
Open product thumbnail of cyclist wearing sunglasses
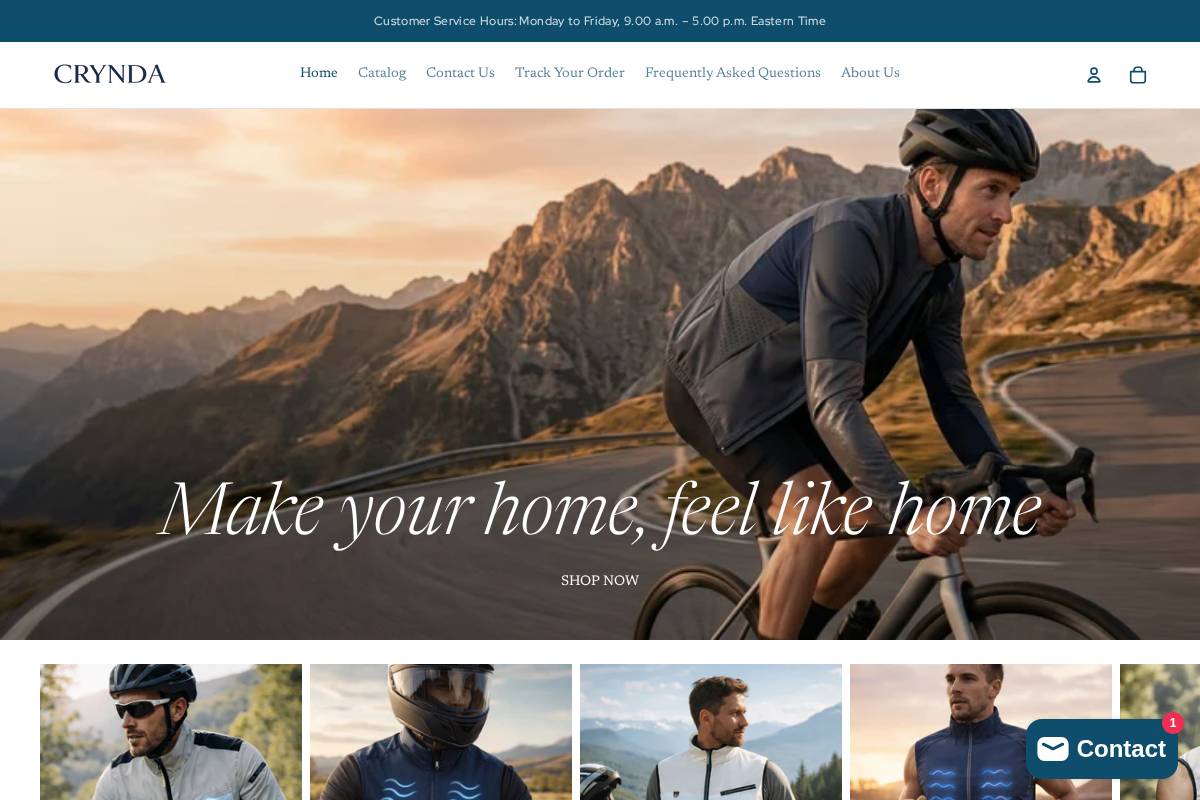coord(171,732)
